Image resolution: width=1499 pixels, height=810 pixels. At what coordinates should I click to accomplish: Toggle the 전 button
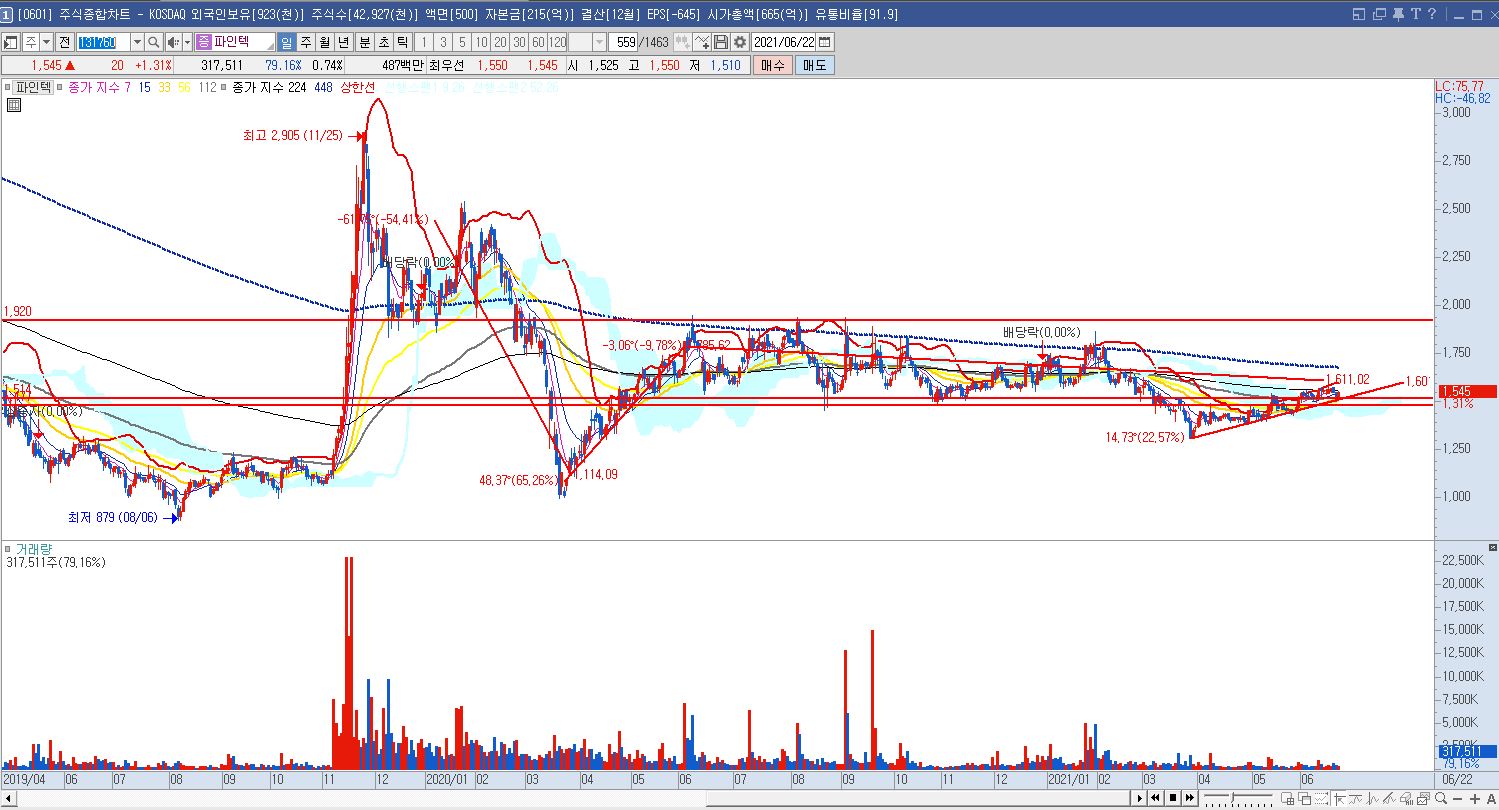pyautogui.click(x=65, y=42)
